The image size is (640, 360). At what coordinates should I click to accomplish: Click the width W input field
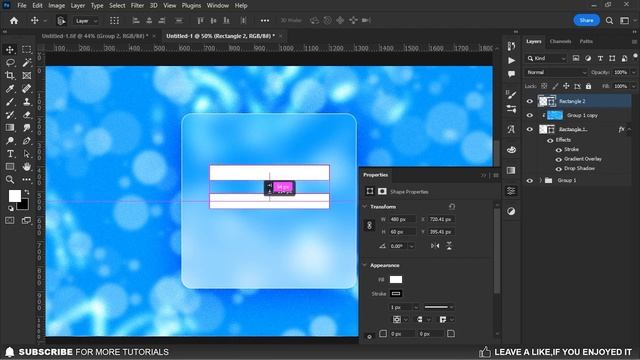click(402, 220)
